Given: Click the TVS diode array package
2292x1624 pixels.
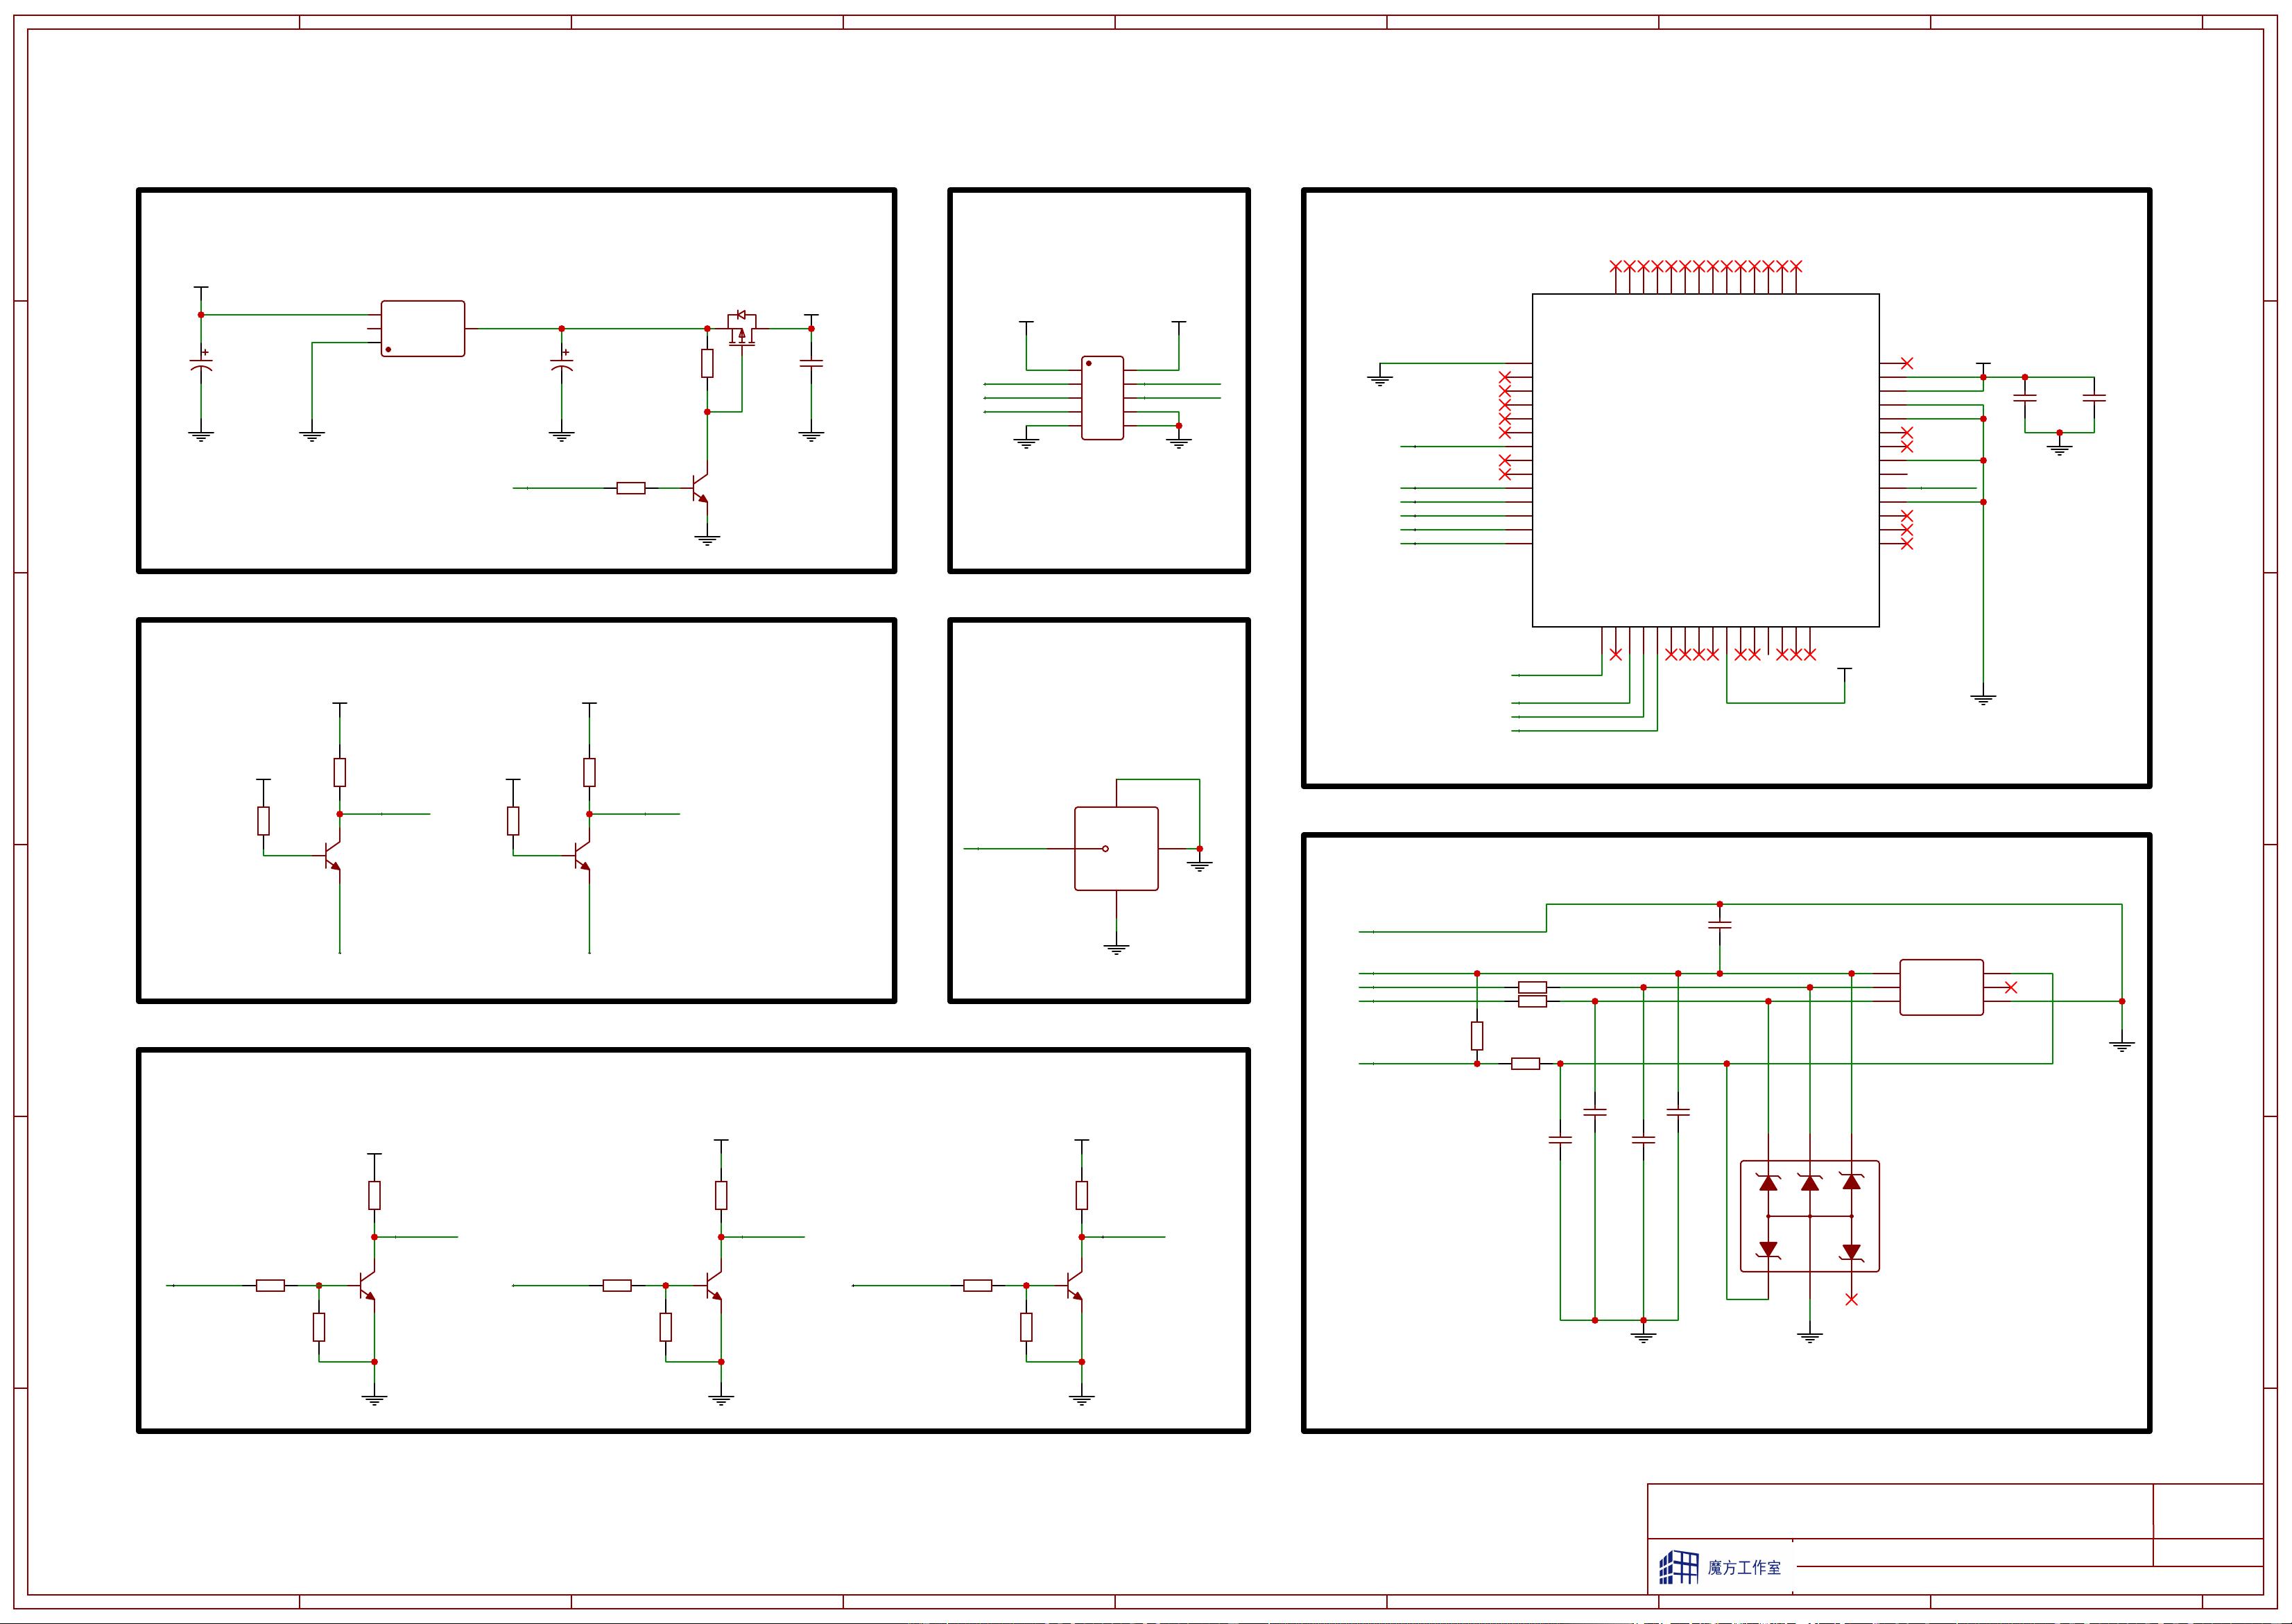Looking at the screenshot, I should [x=1809, y=1216].
